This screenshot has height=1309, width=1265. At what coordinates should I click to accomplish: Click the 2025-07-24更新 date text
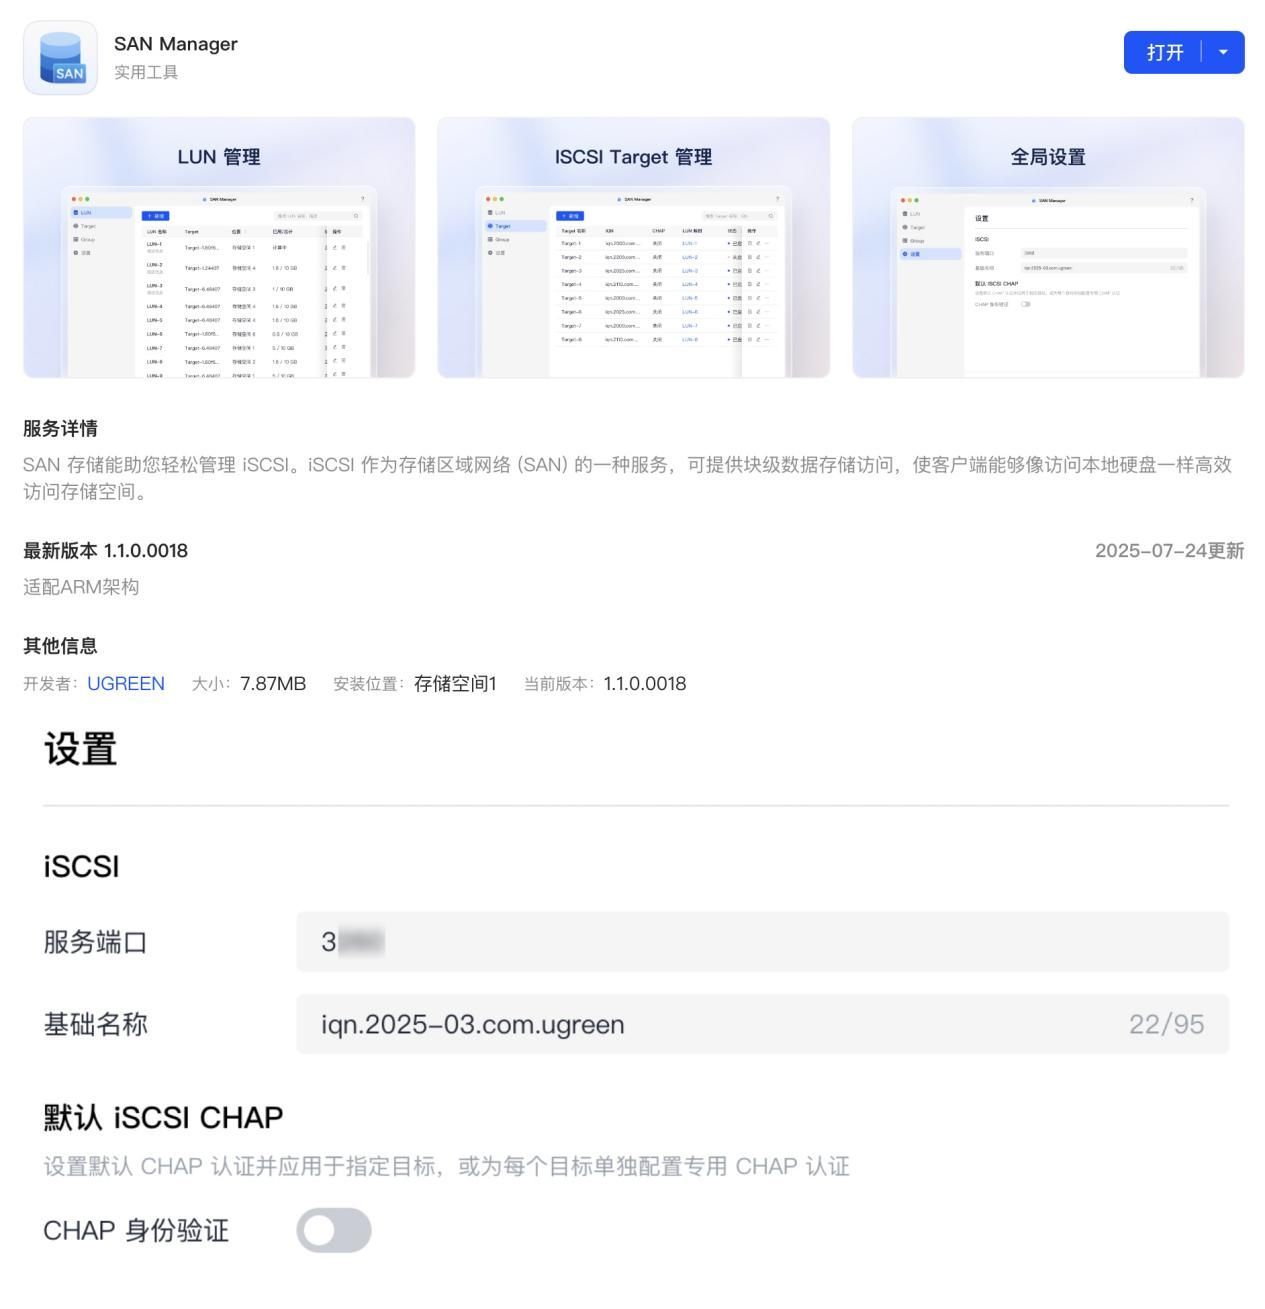click(1169, 551)
